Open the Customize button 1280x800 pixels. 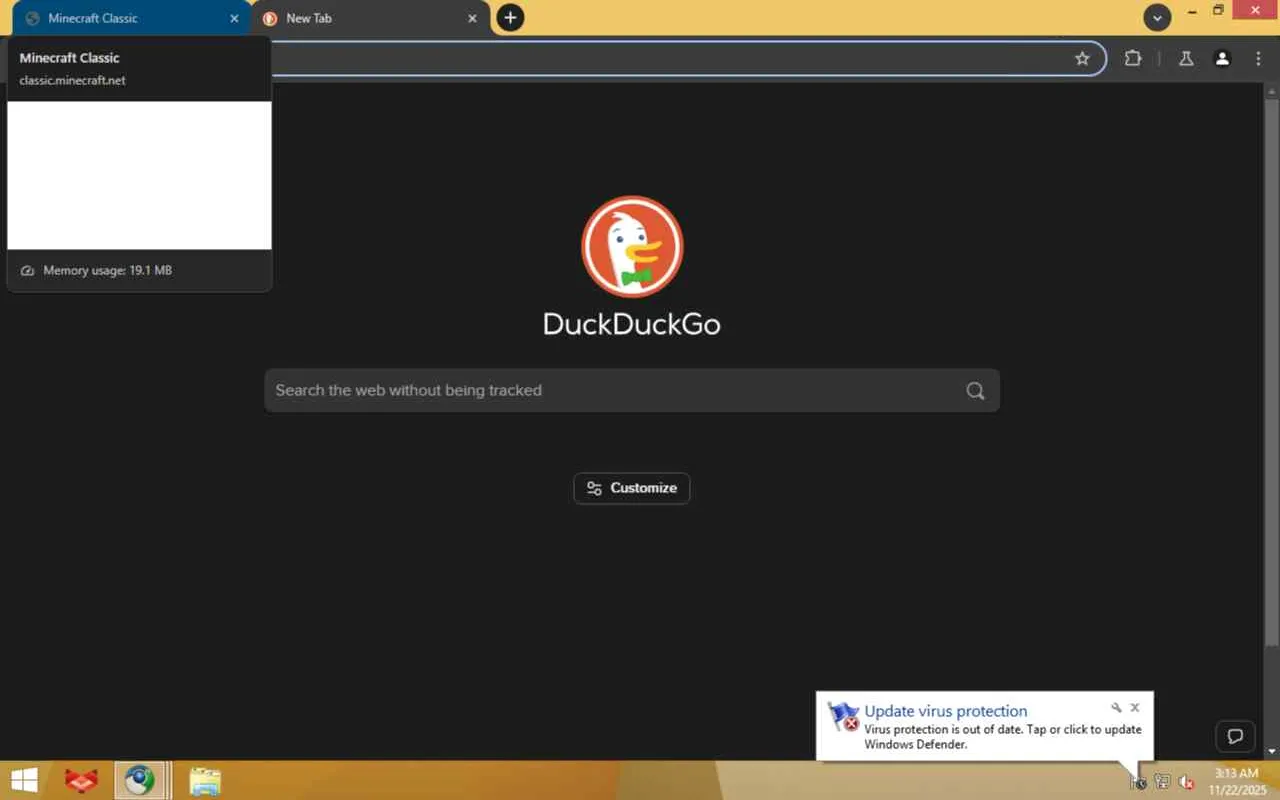click(x=632, y=488)
